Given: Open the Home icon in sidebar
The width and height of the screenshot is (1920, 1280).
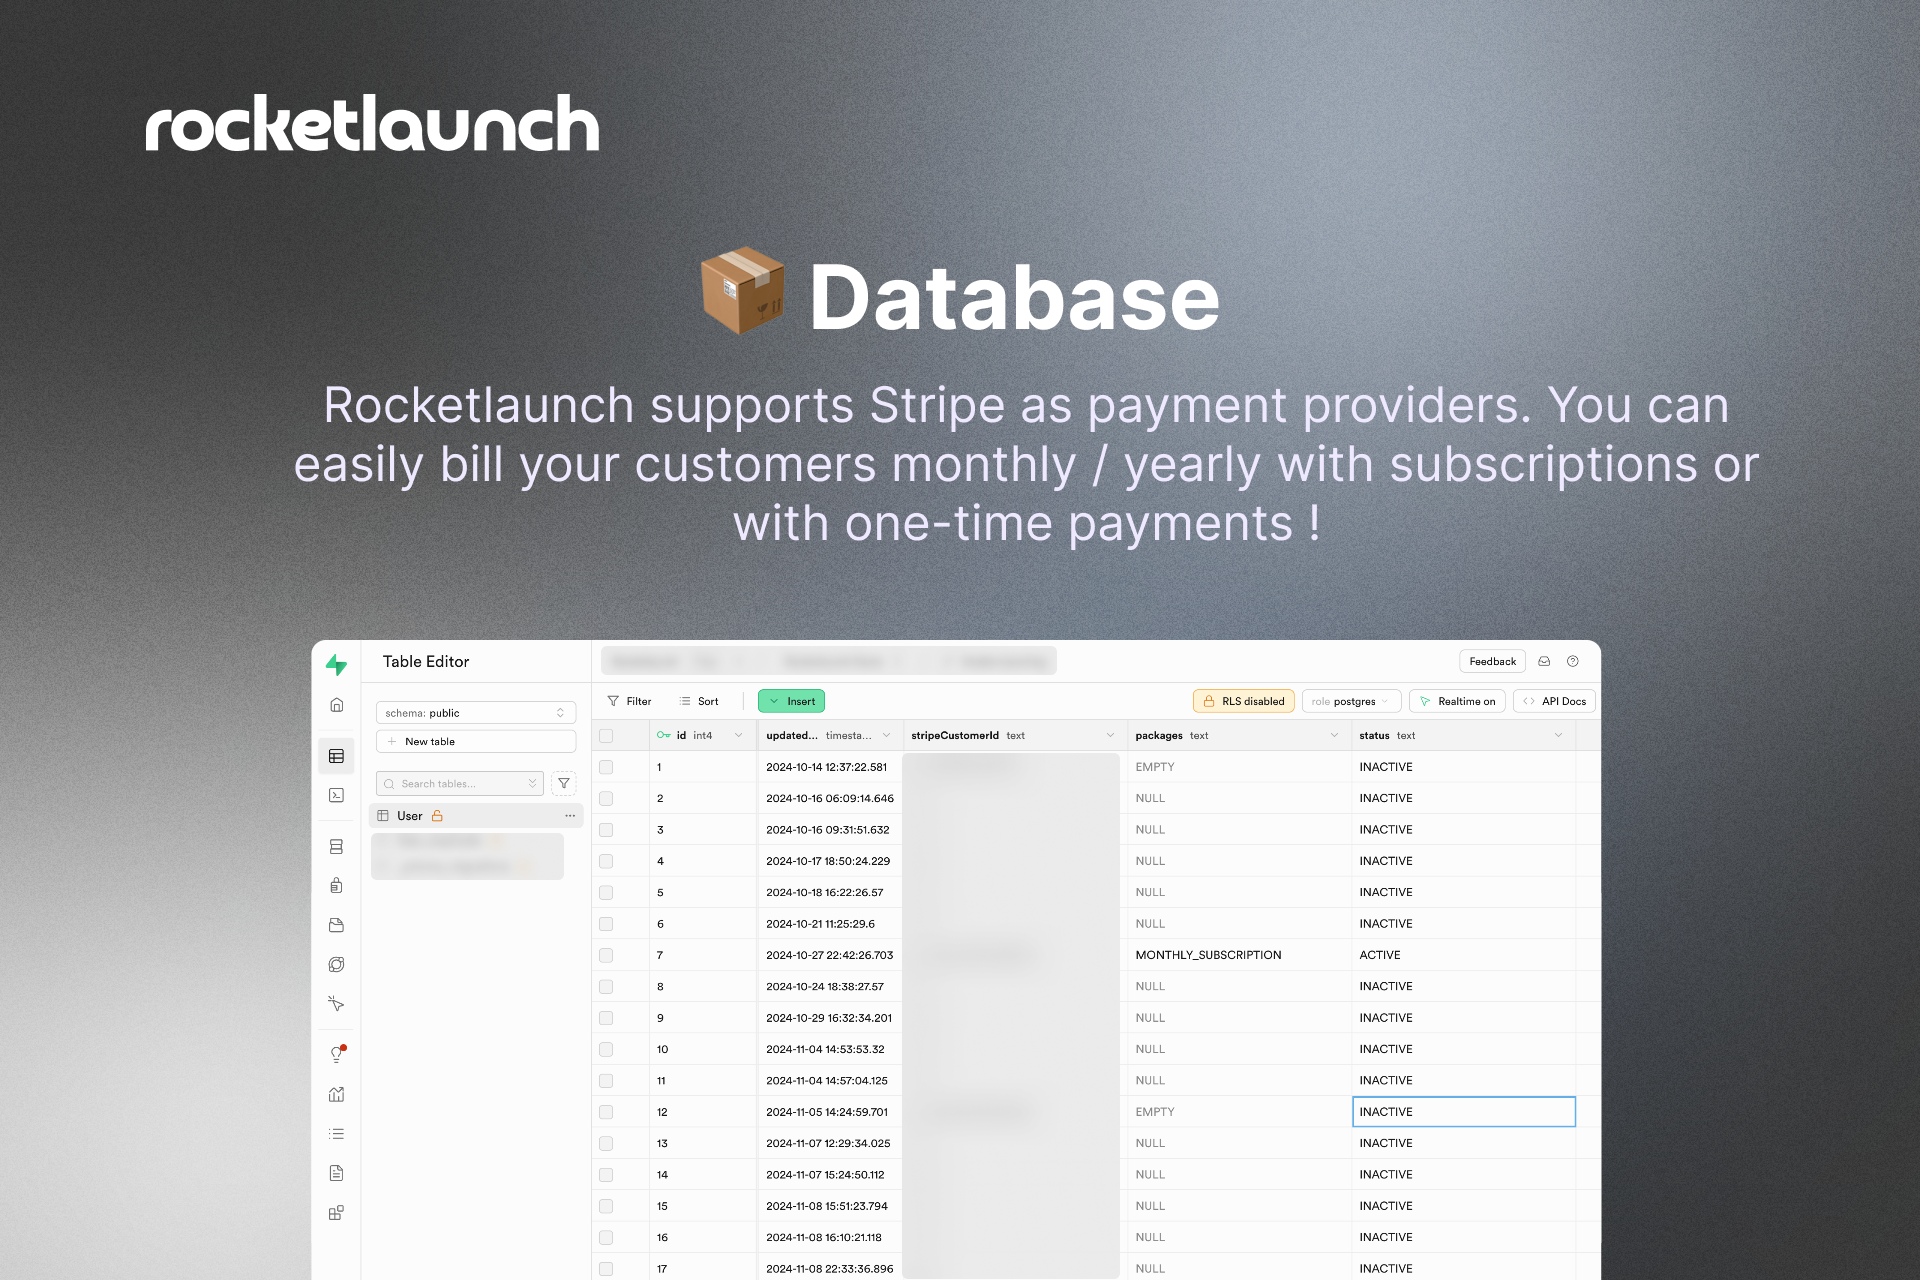Looking at the screenshot, I should [x=337, y=705].
